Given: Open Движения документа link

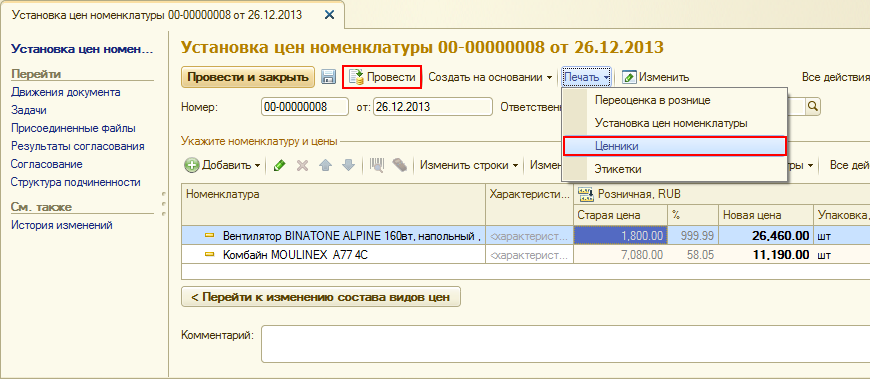Looking at the screenshot, I should 65,92.
